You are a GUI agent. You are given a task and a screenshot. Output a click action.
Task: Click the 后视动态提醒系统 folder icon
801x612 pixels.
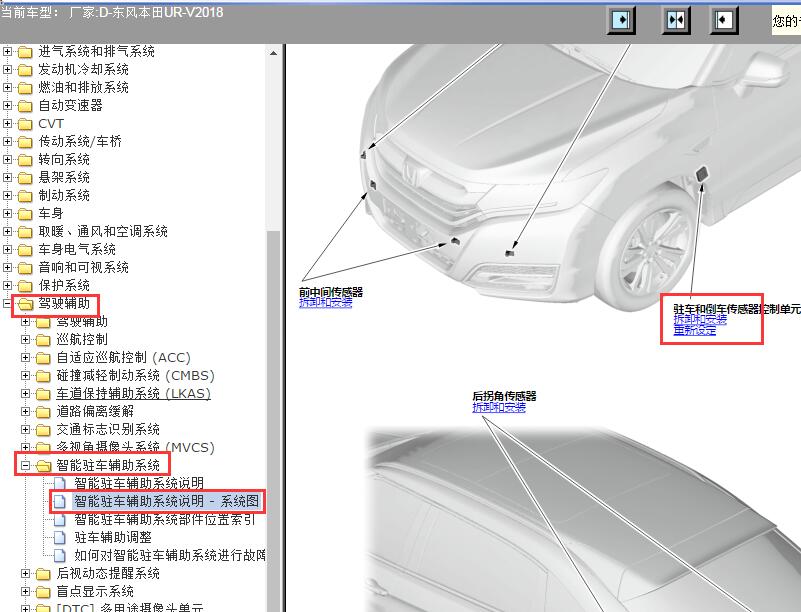[43, 574]
